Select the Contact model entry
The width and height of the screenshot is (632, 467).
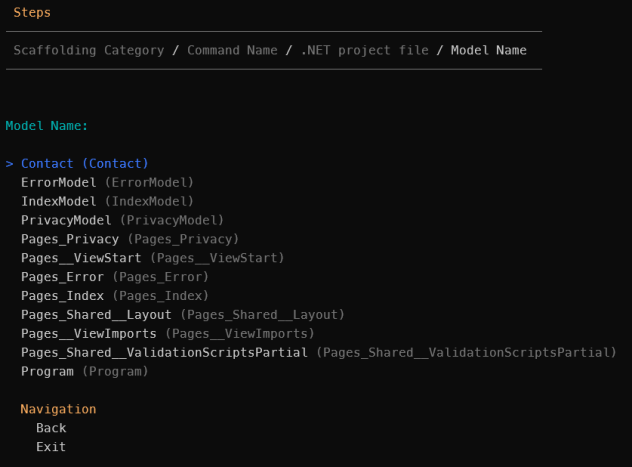(x=84, y=163)
